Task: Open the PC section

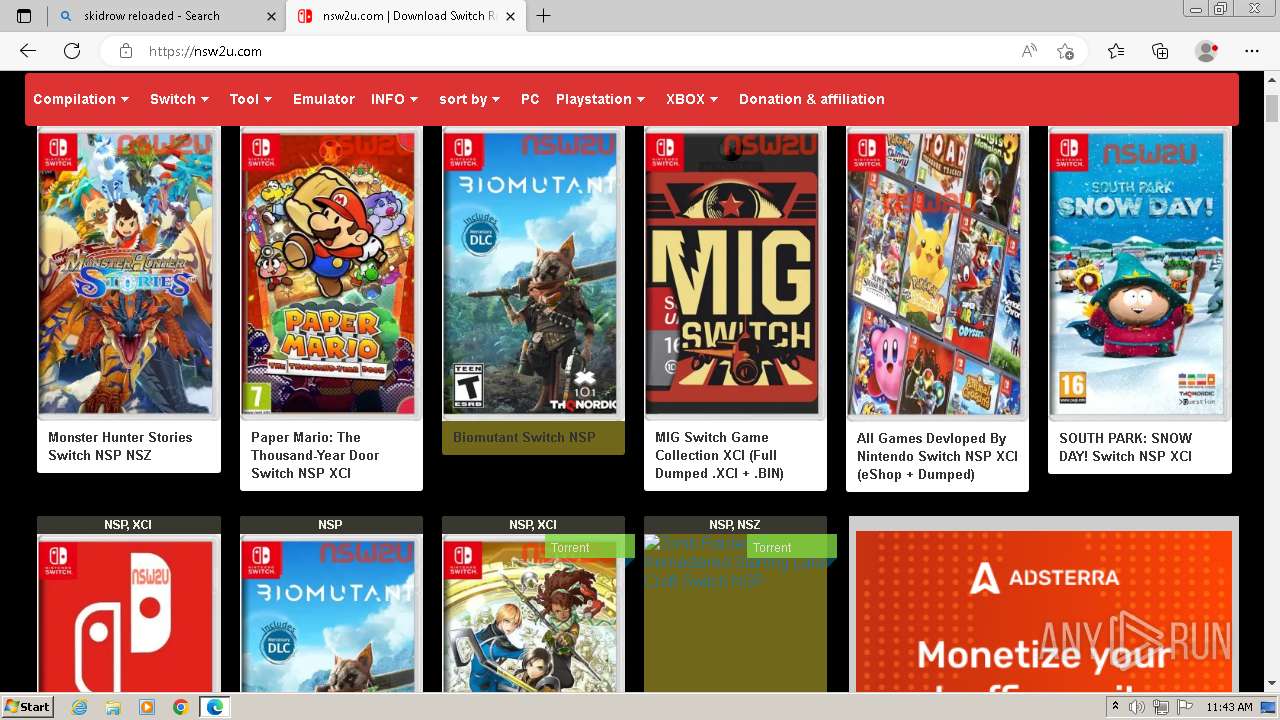Action: (530, 99)
